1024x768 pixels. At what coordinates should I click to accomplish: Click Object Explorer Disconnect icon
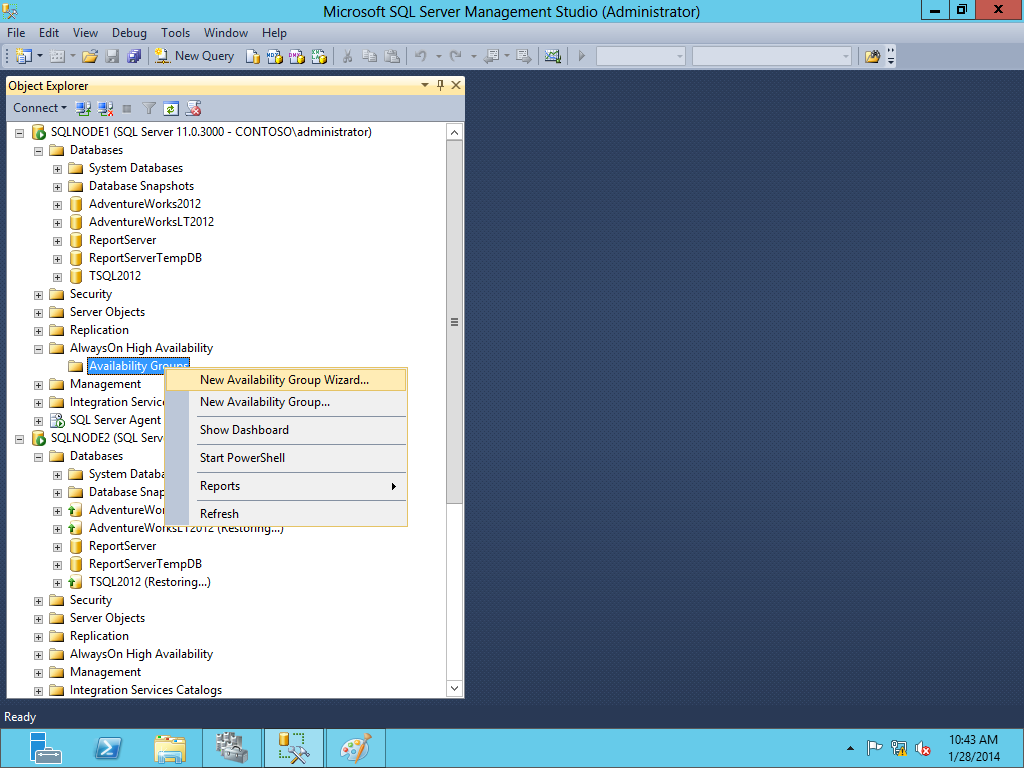(x=105, y=108)
